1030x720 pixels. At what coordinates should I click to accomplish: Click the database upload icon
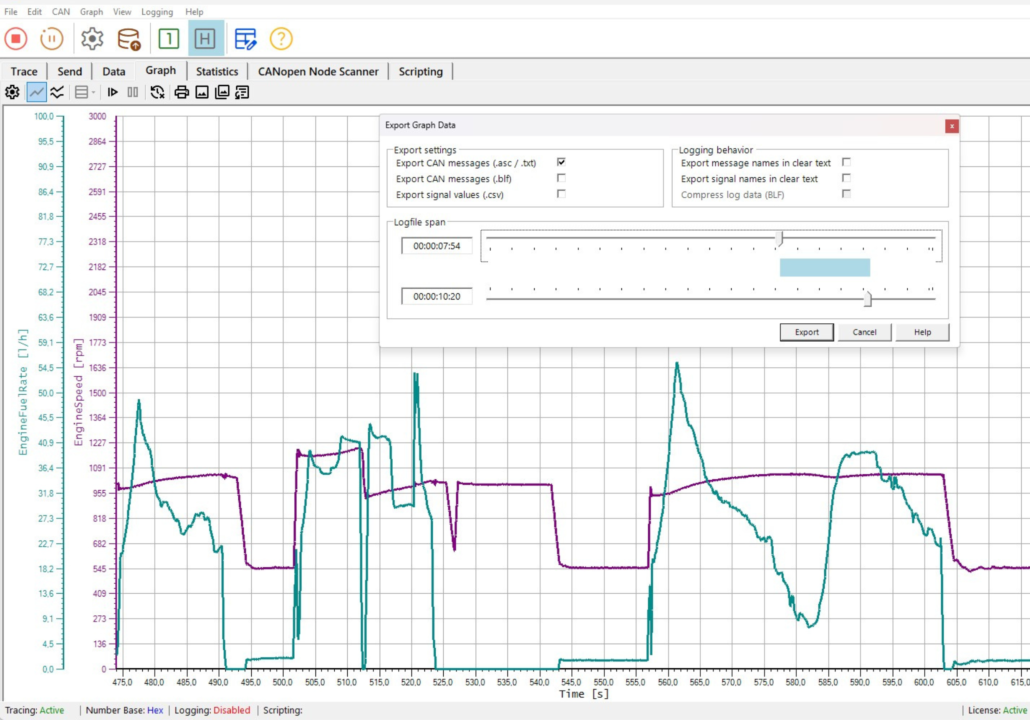coord(129,39)
